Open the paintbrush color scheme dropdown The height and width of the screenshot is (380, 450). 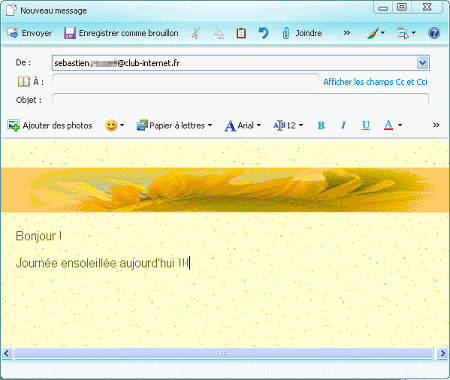click(x=376, y=33)
